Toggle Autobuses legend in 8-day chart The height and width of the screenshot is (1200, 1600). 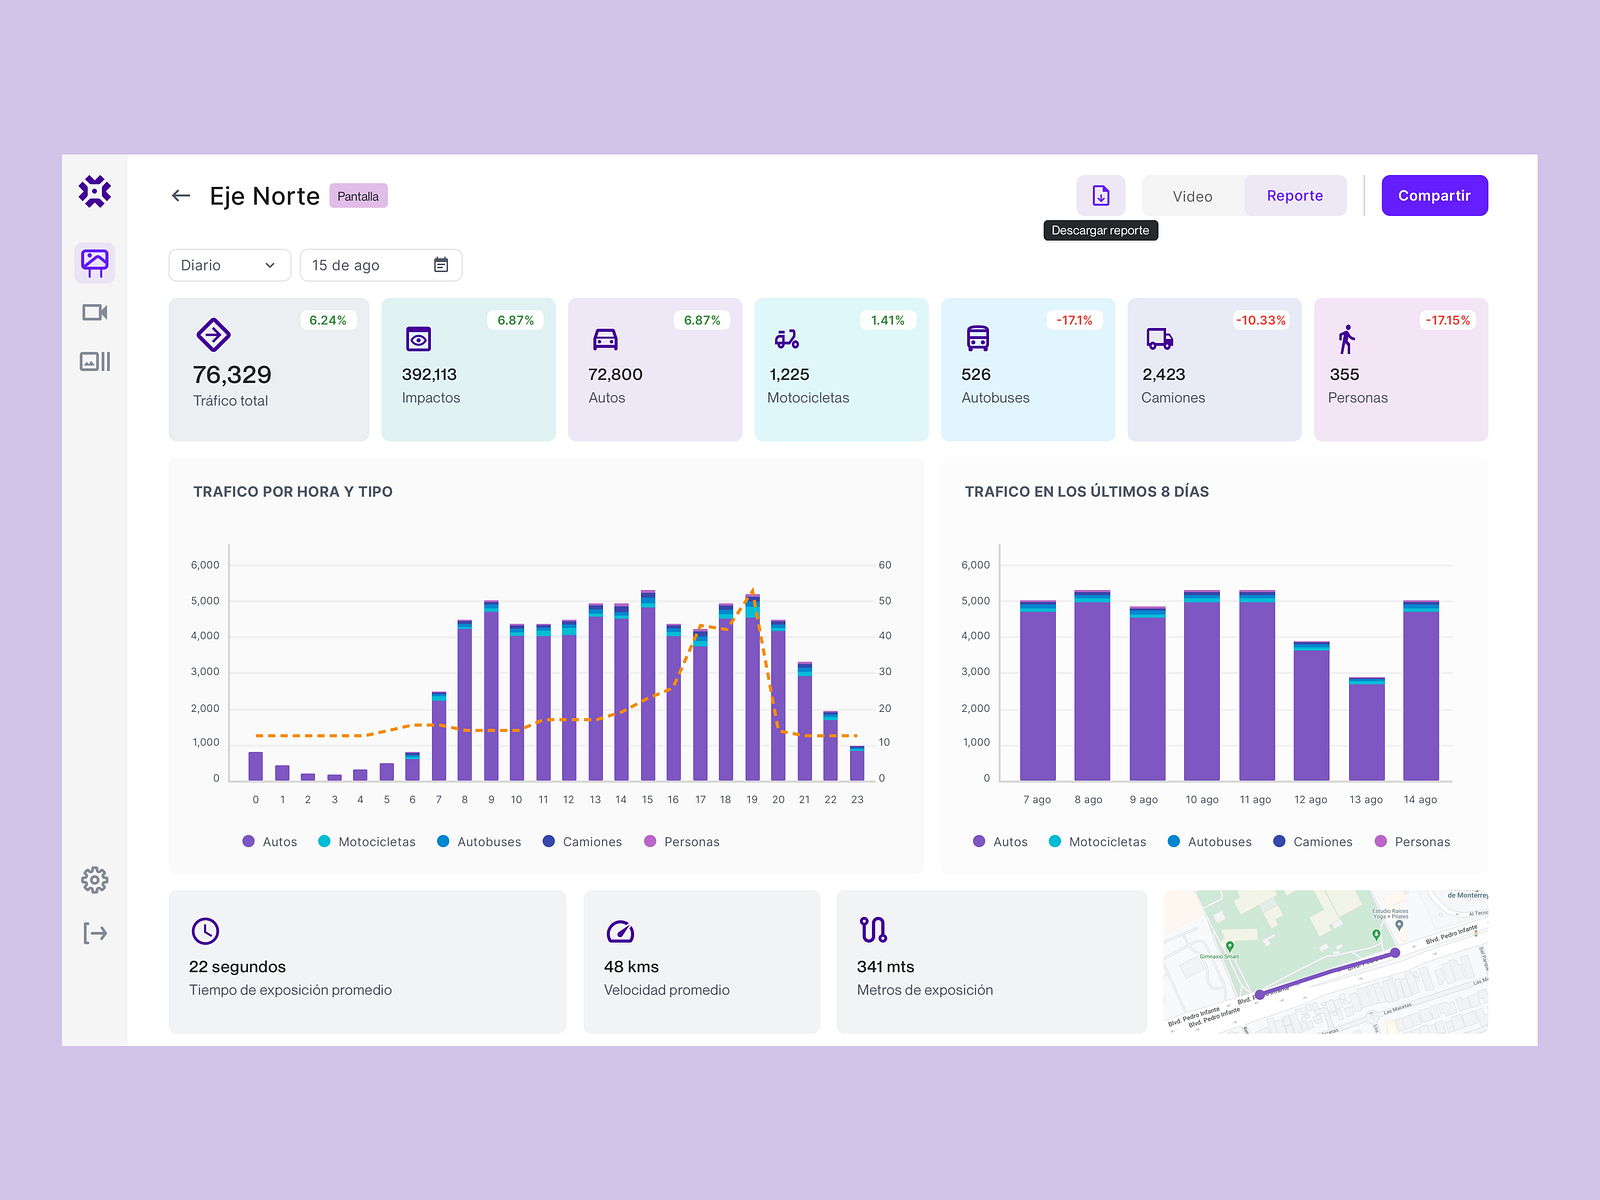(x=1210, y=842)
